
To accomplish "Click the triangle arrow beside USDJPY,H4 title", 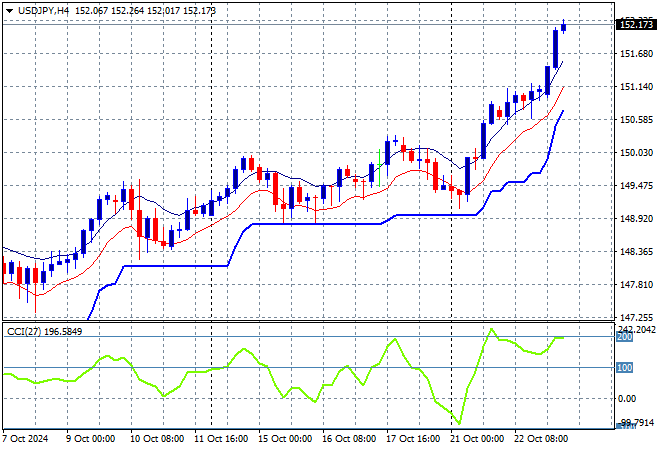I will [9, 11].
